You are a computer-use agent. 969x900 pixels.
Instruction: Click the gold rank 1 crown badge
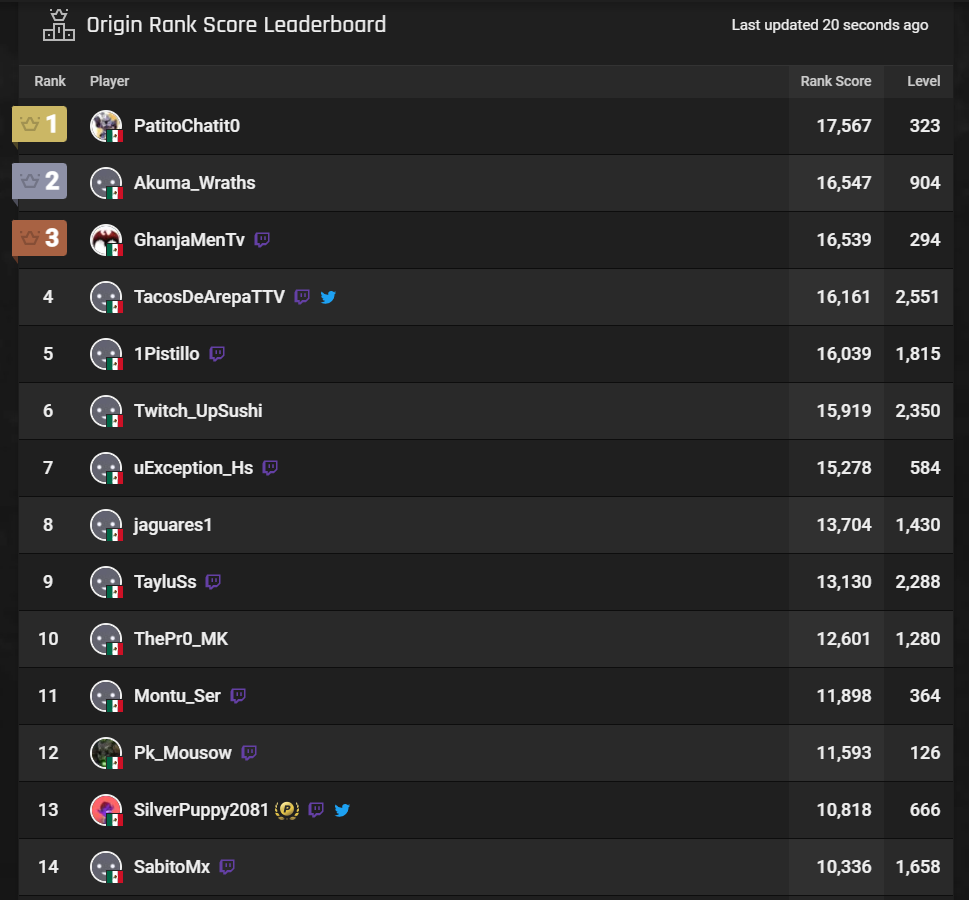pyautogui.click(x=39, y=125)
